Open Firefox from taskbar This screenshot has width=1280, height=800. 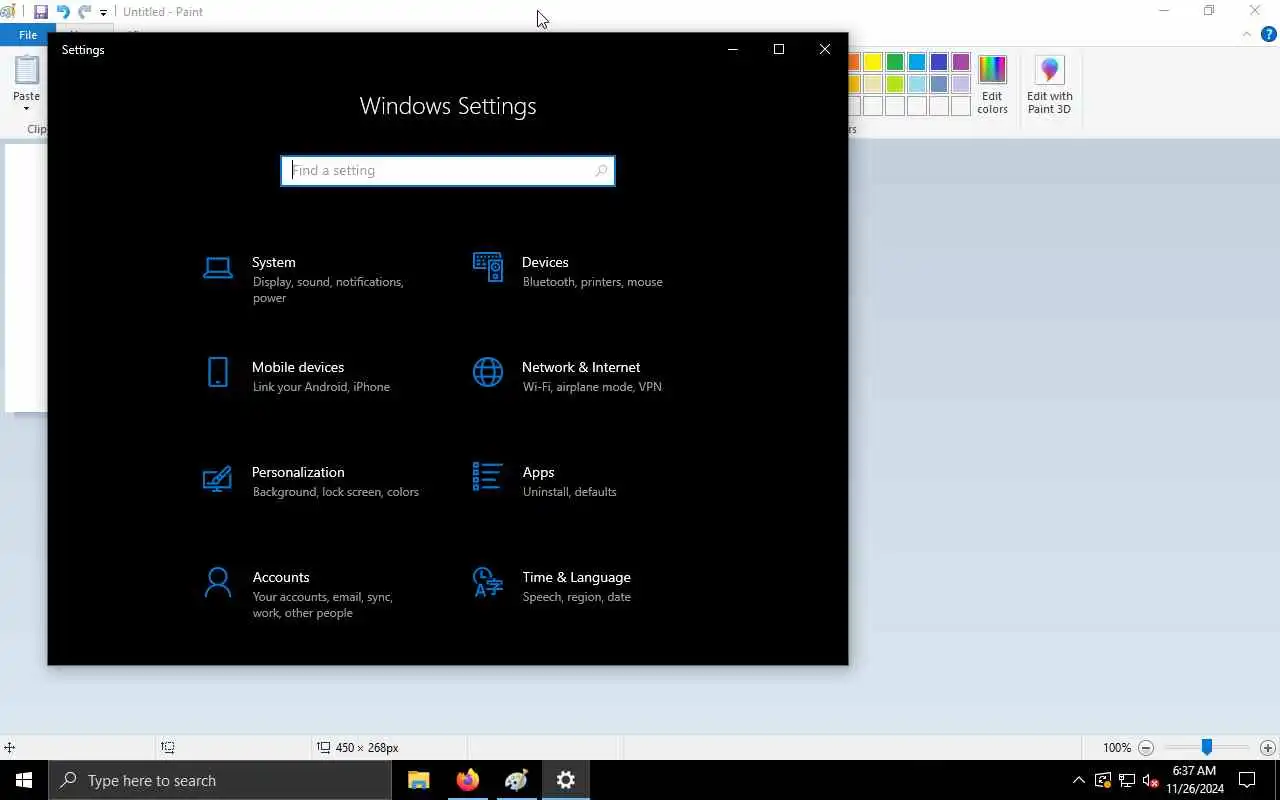(x=468, y=780)
